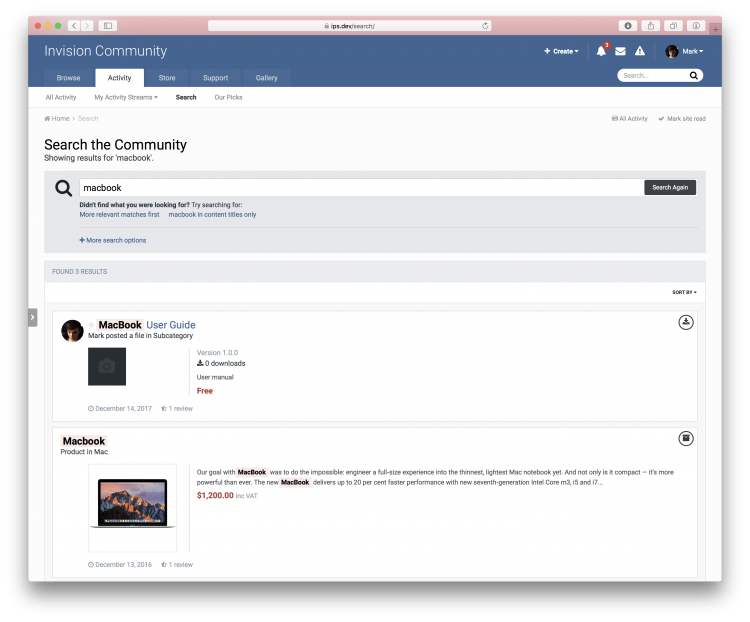Click the placeholder image thumbnail of User Guide

(x=107, y=367)
